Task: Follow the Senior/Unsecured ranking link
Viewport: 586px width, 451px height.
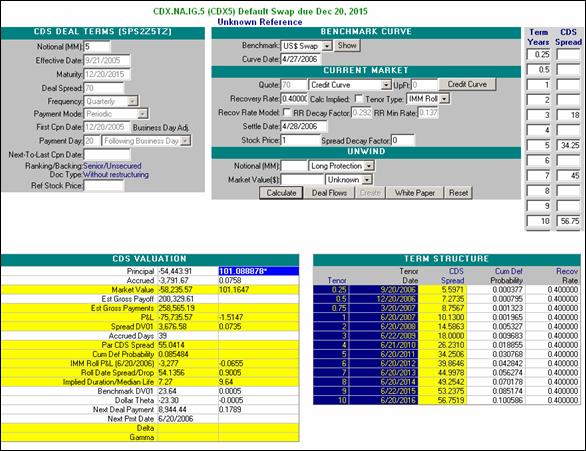Action: point(112,166)
